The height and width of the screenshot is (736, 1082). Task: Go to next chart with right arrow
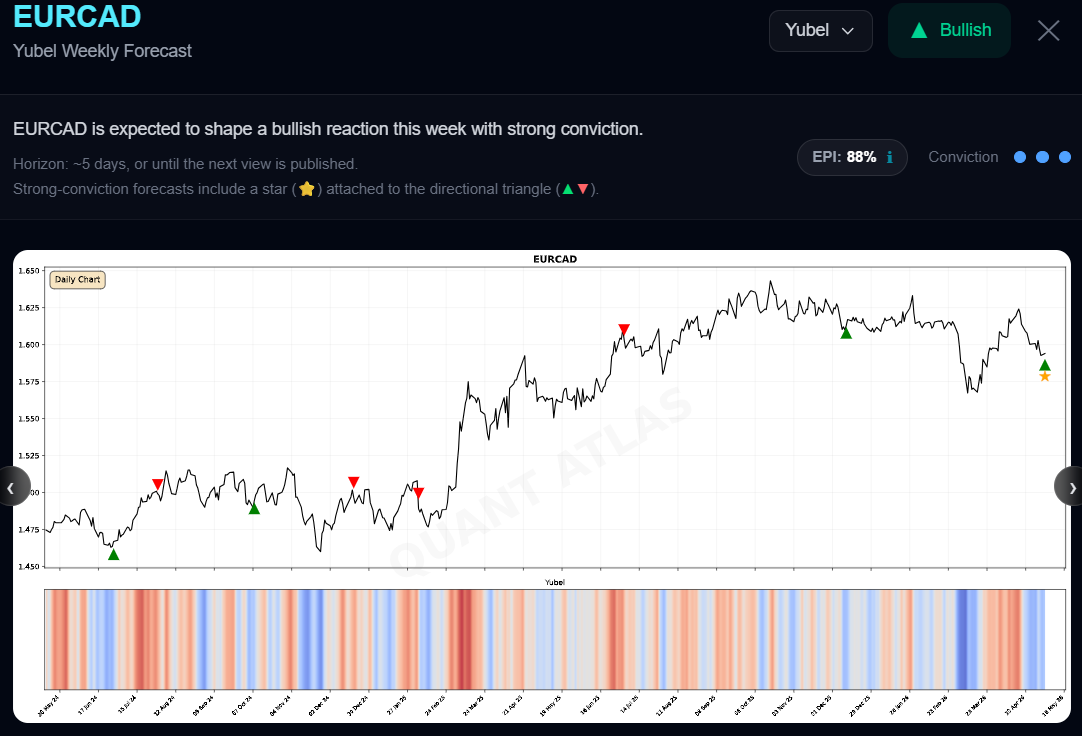1070,487
